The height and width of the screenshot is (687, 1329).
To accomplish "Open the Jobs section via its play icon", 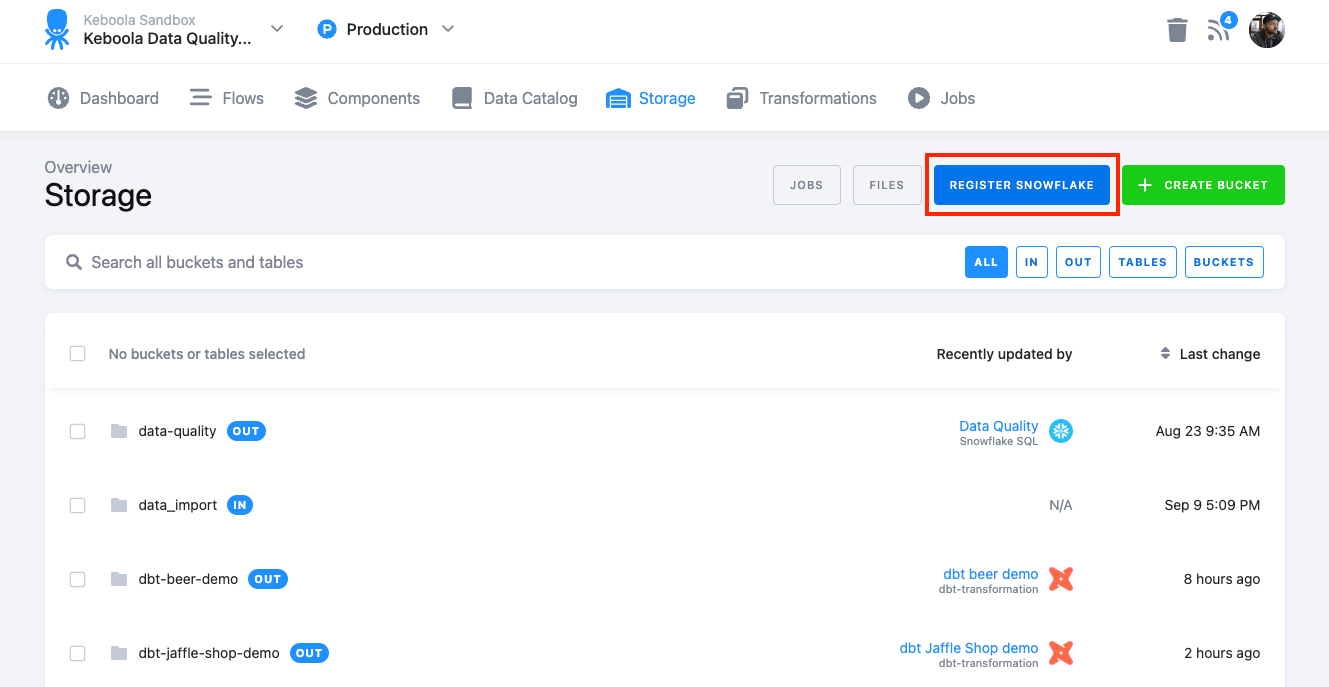I will 919,97.
